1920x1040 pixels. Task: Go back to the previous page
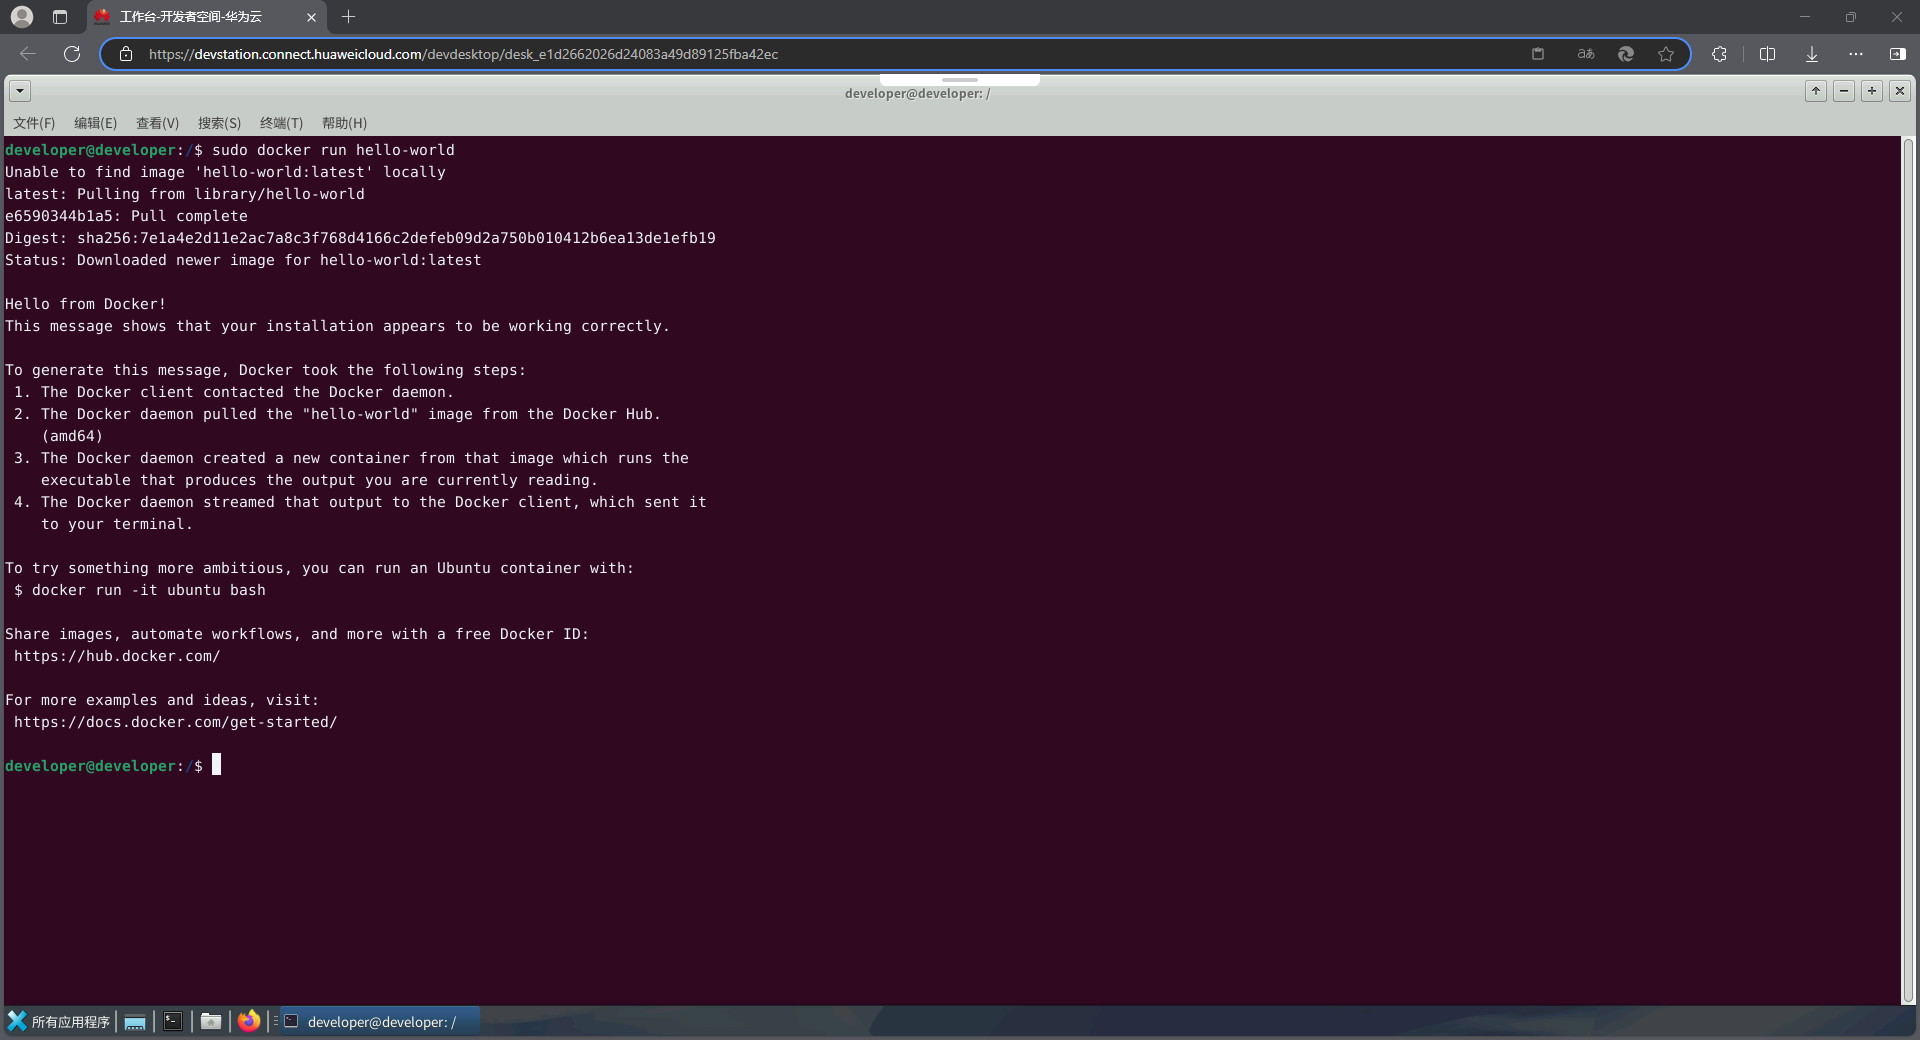28,54
